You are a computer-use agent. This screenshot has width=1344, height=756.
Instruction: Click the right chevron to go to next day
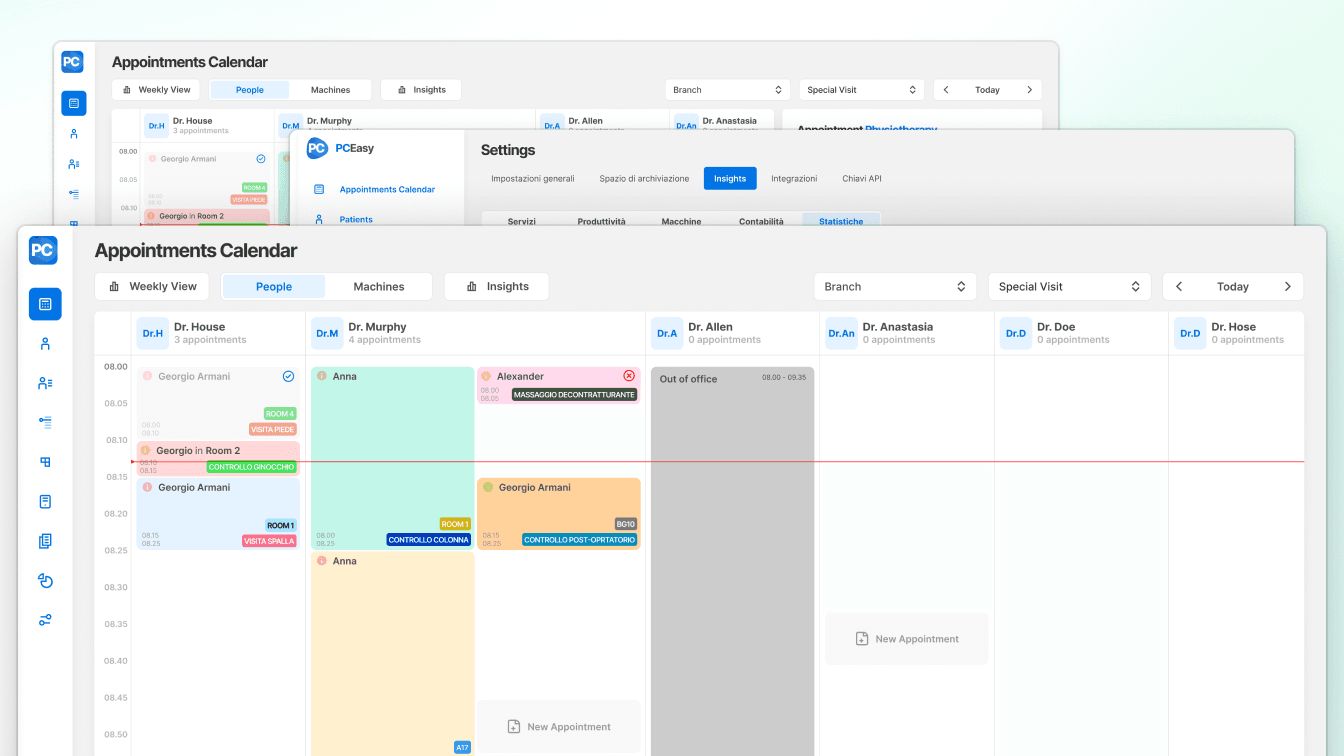click(x=1288, y=286)
